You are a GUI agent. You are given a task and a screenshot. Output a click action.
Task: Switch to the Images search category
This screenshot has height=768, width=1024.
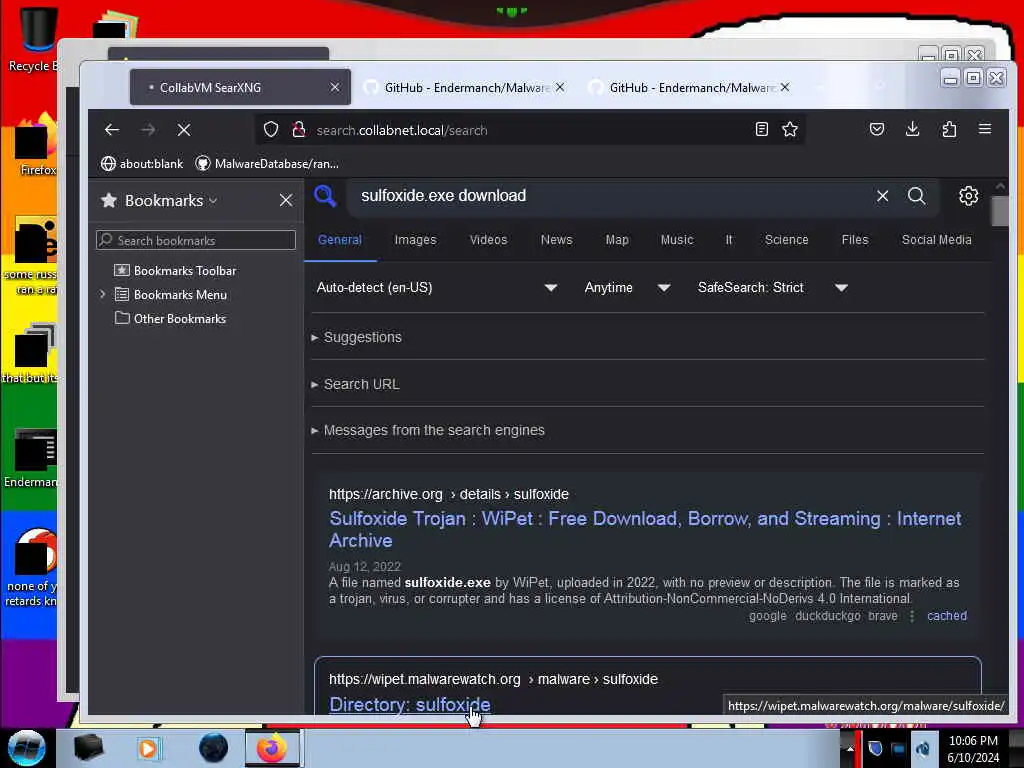pos(415,240)
